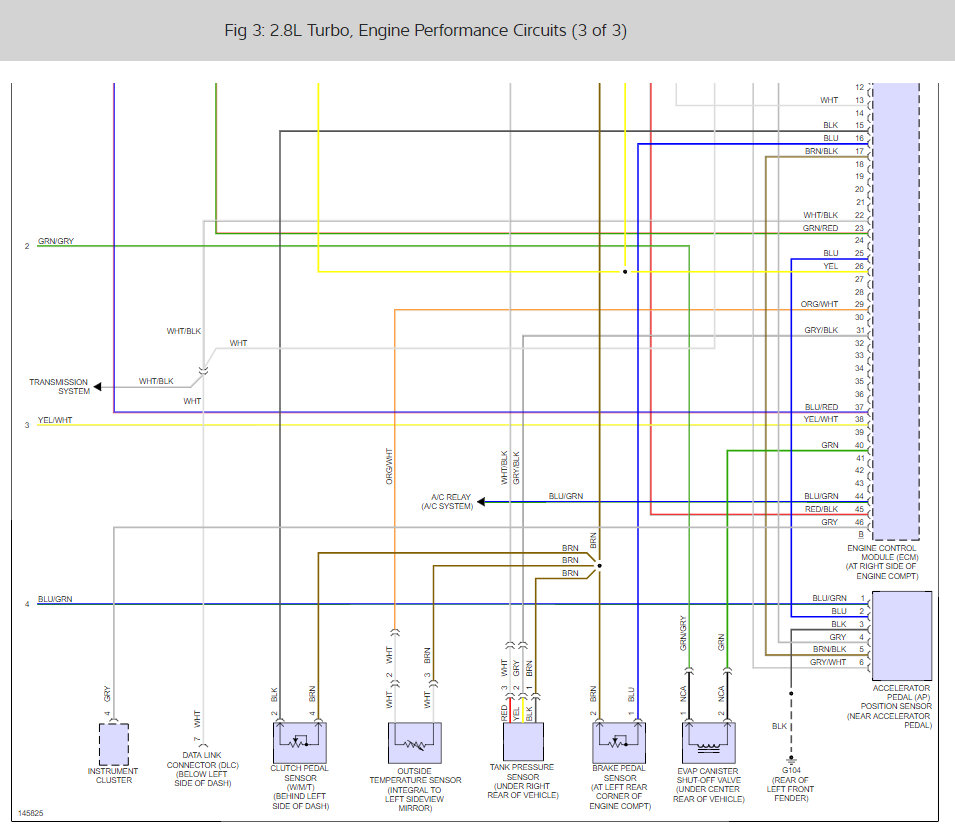Click the ACCELERATOR PEDAL (AP) POSITION SENSOR caption
Image resolution: width=955 pixels, height=830 pixels.
[x=889, y=706]
